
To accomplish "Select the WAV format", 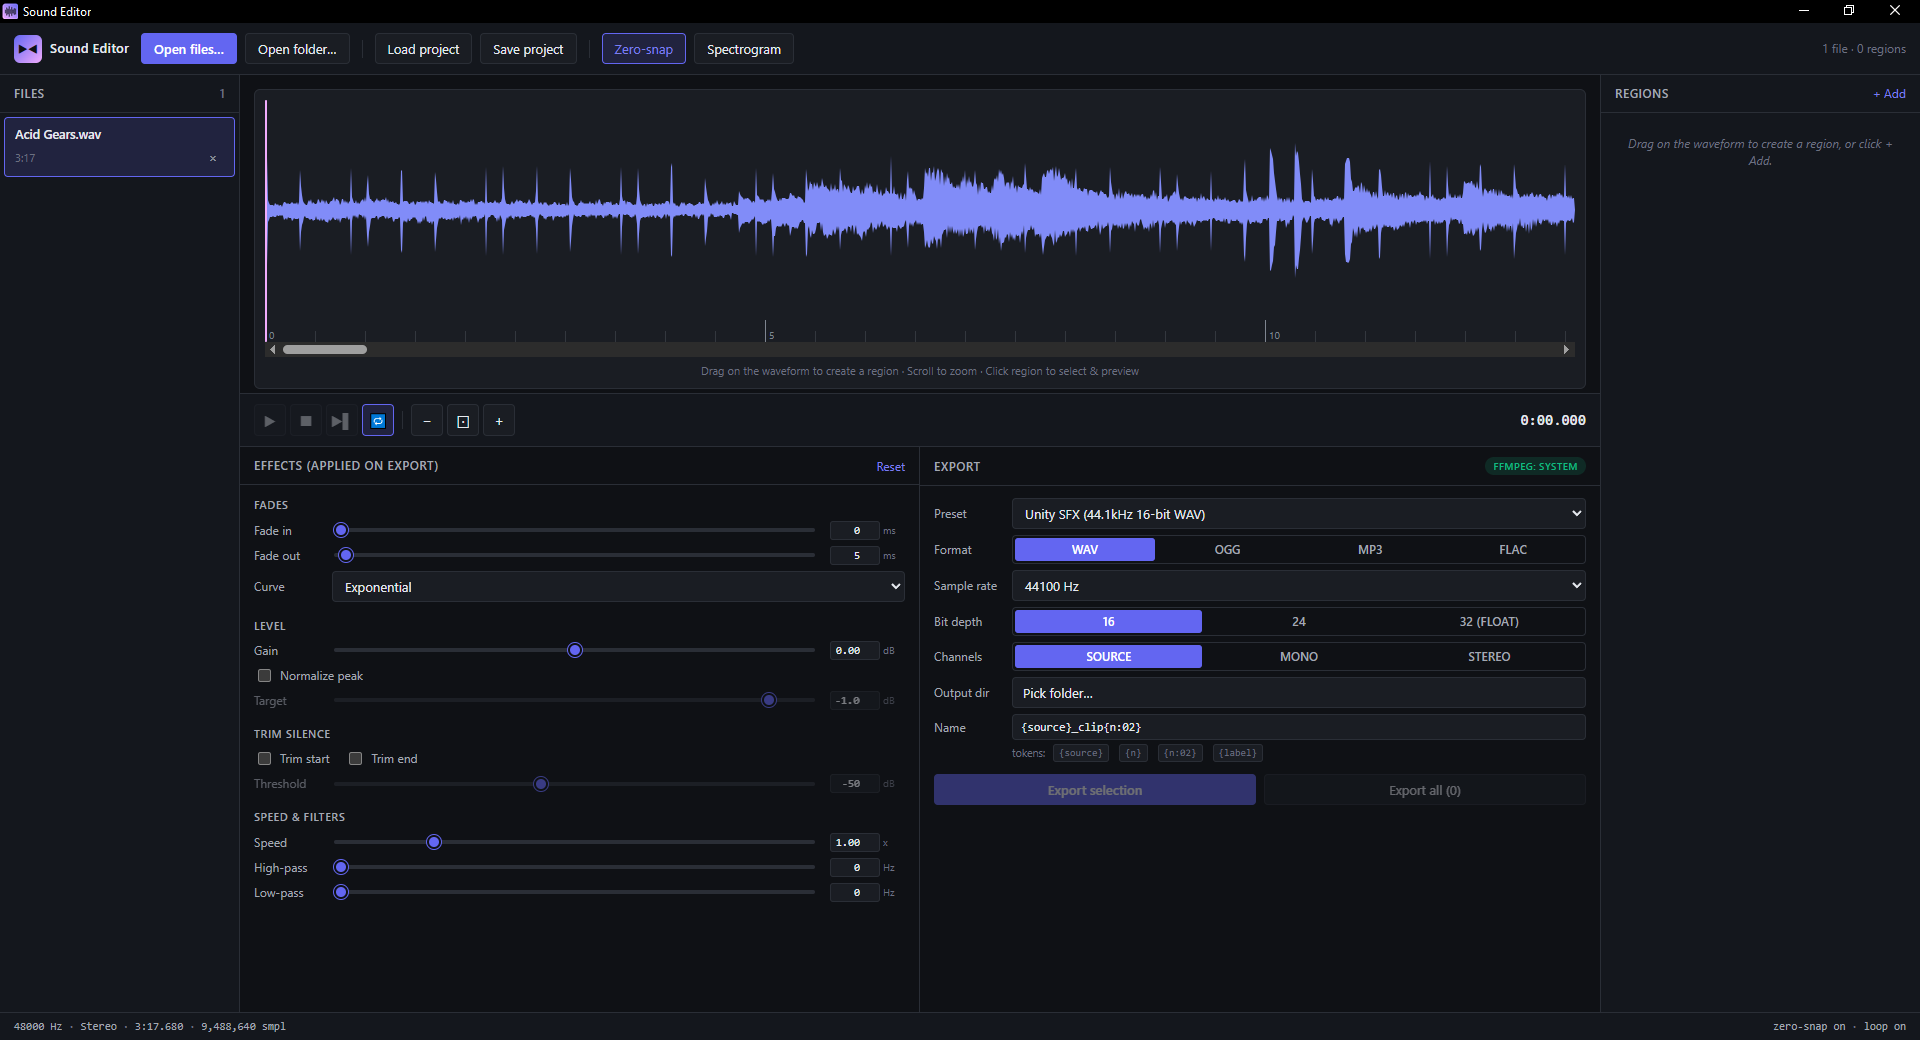I will pyautogui.click(x=1085, y=550).
